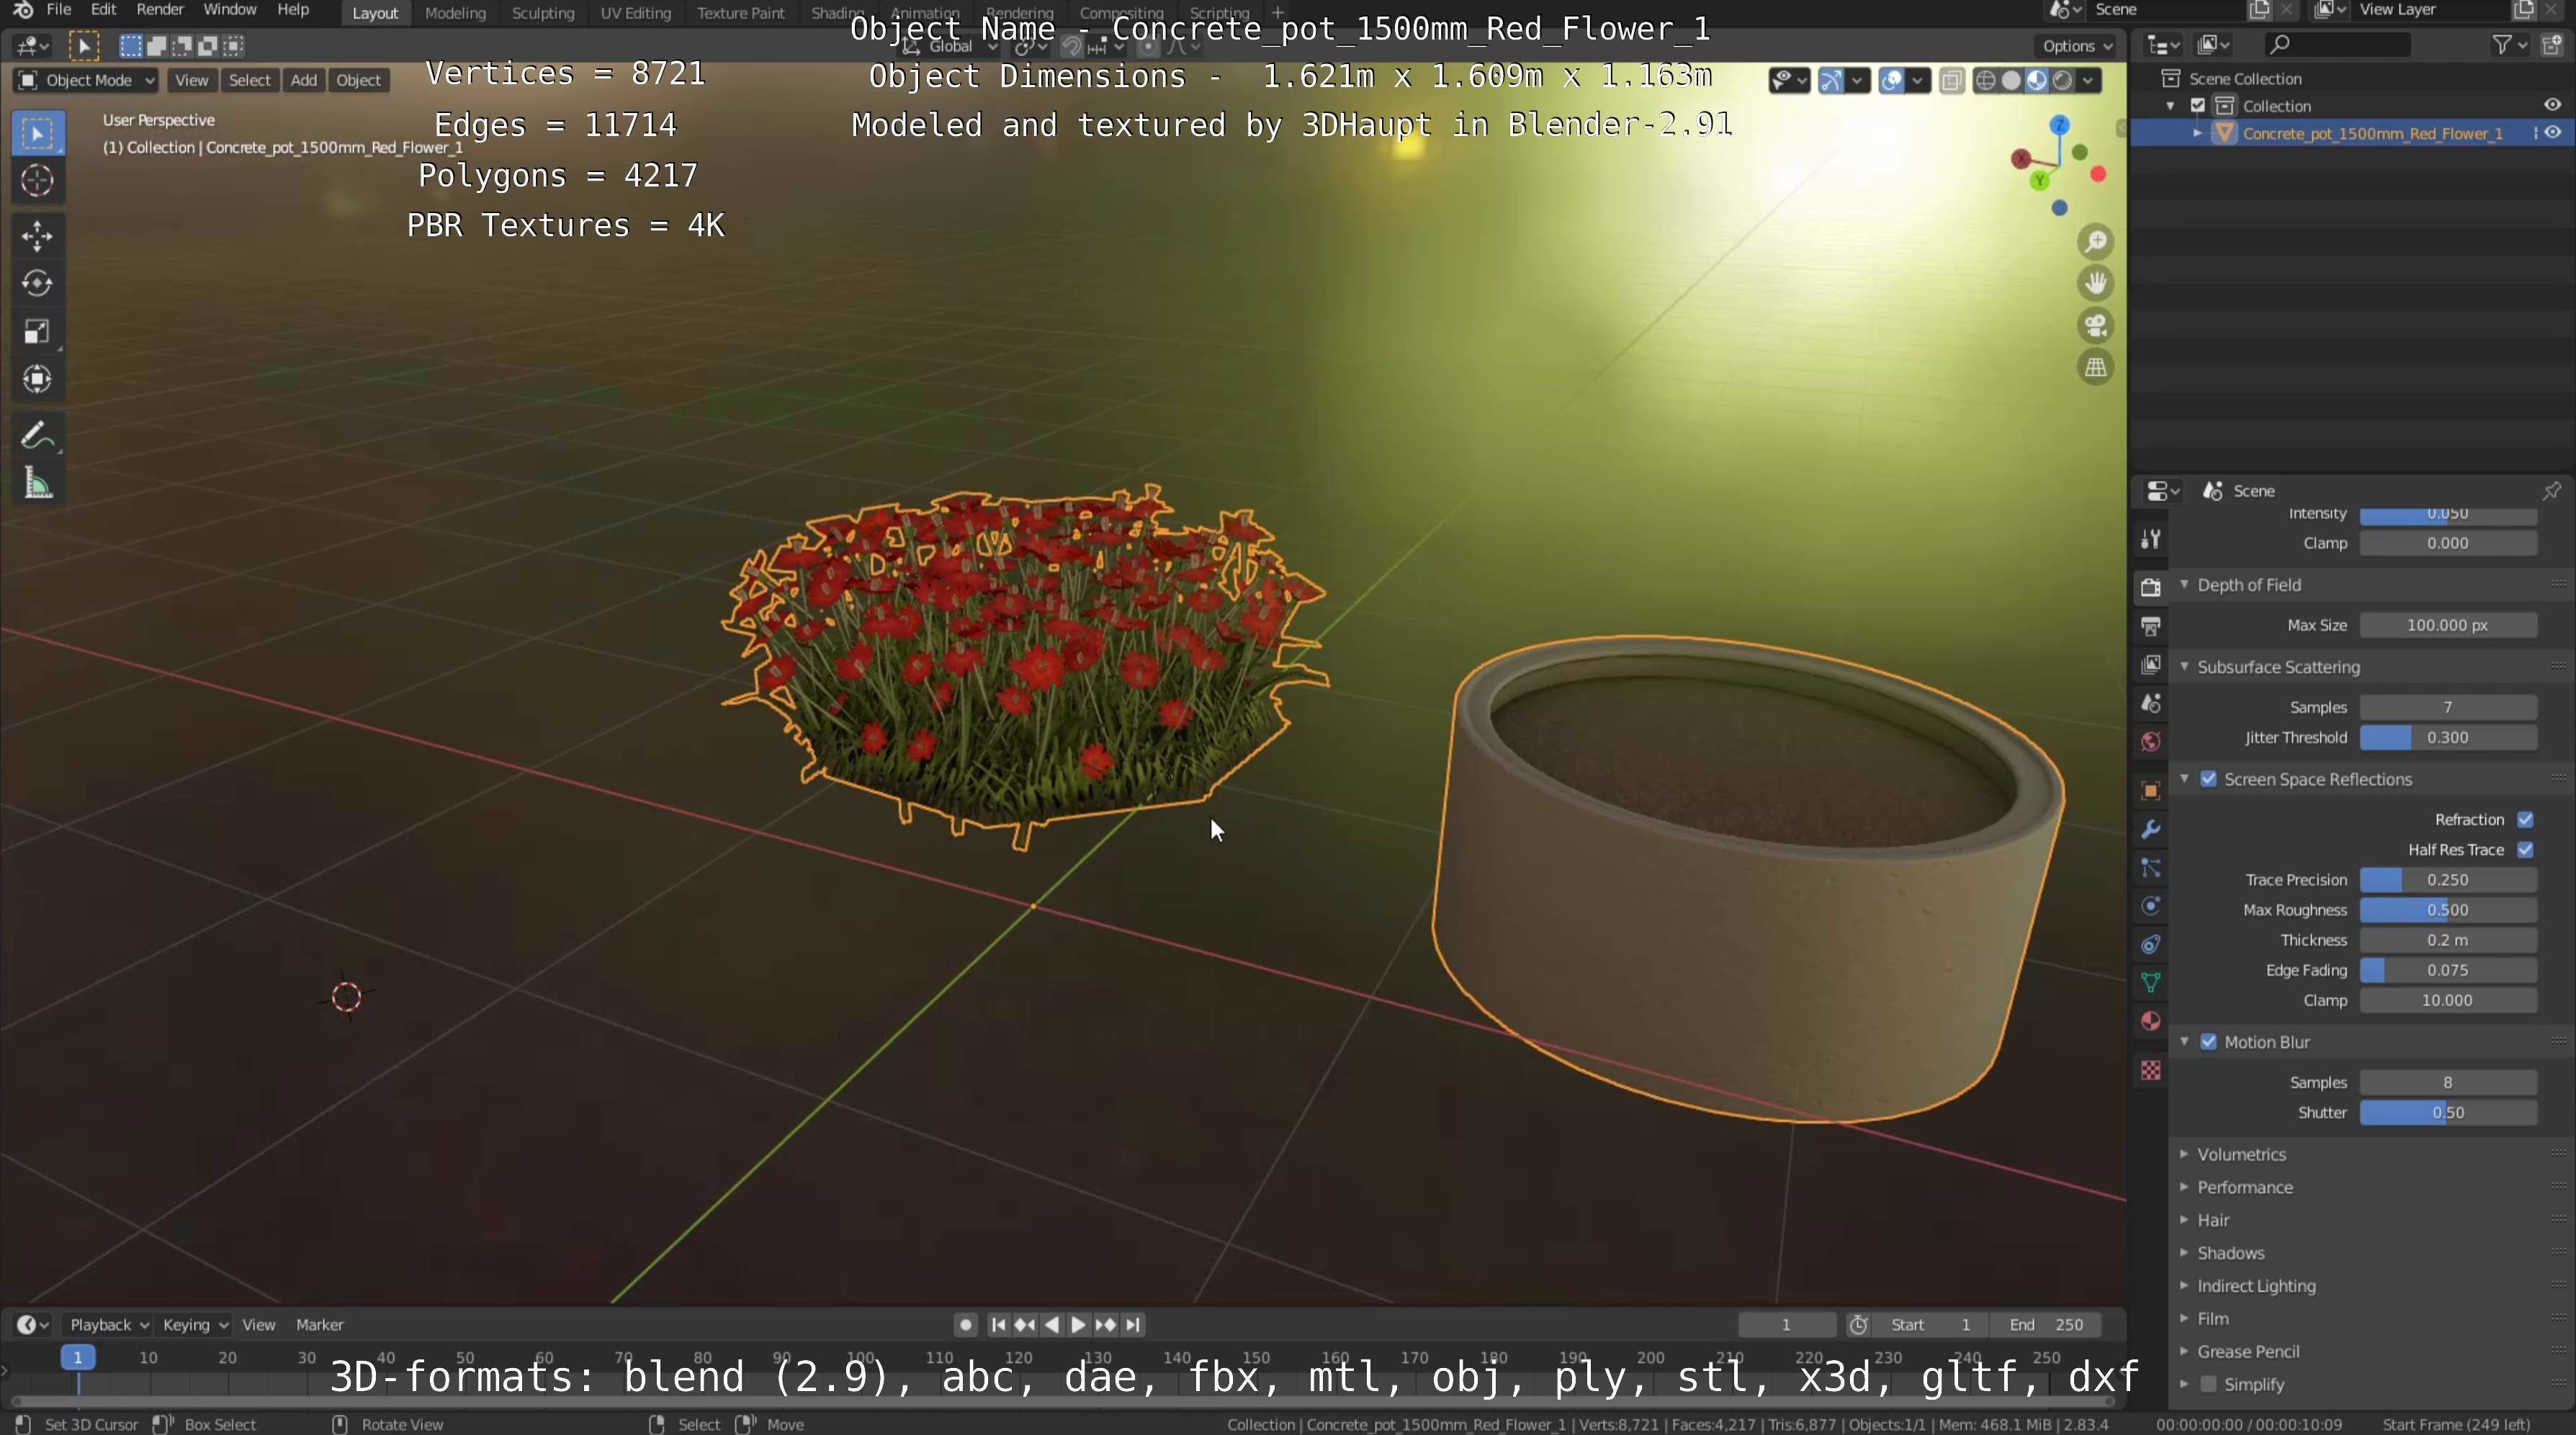
Task: Expand the Shadows panel
Action: click(2230, 1253)
